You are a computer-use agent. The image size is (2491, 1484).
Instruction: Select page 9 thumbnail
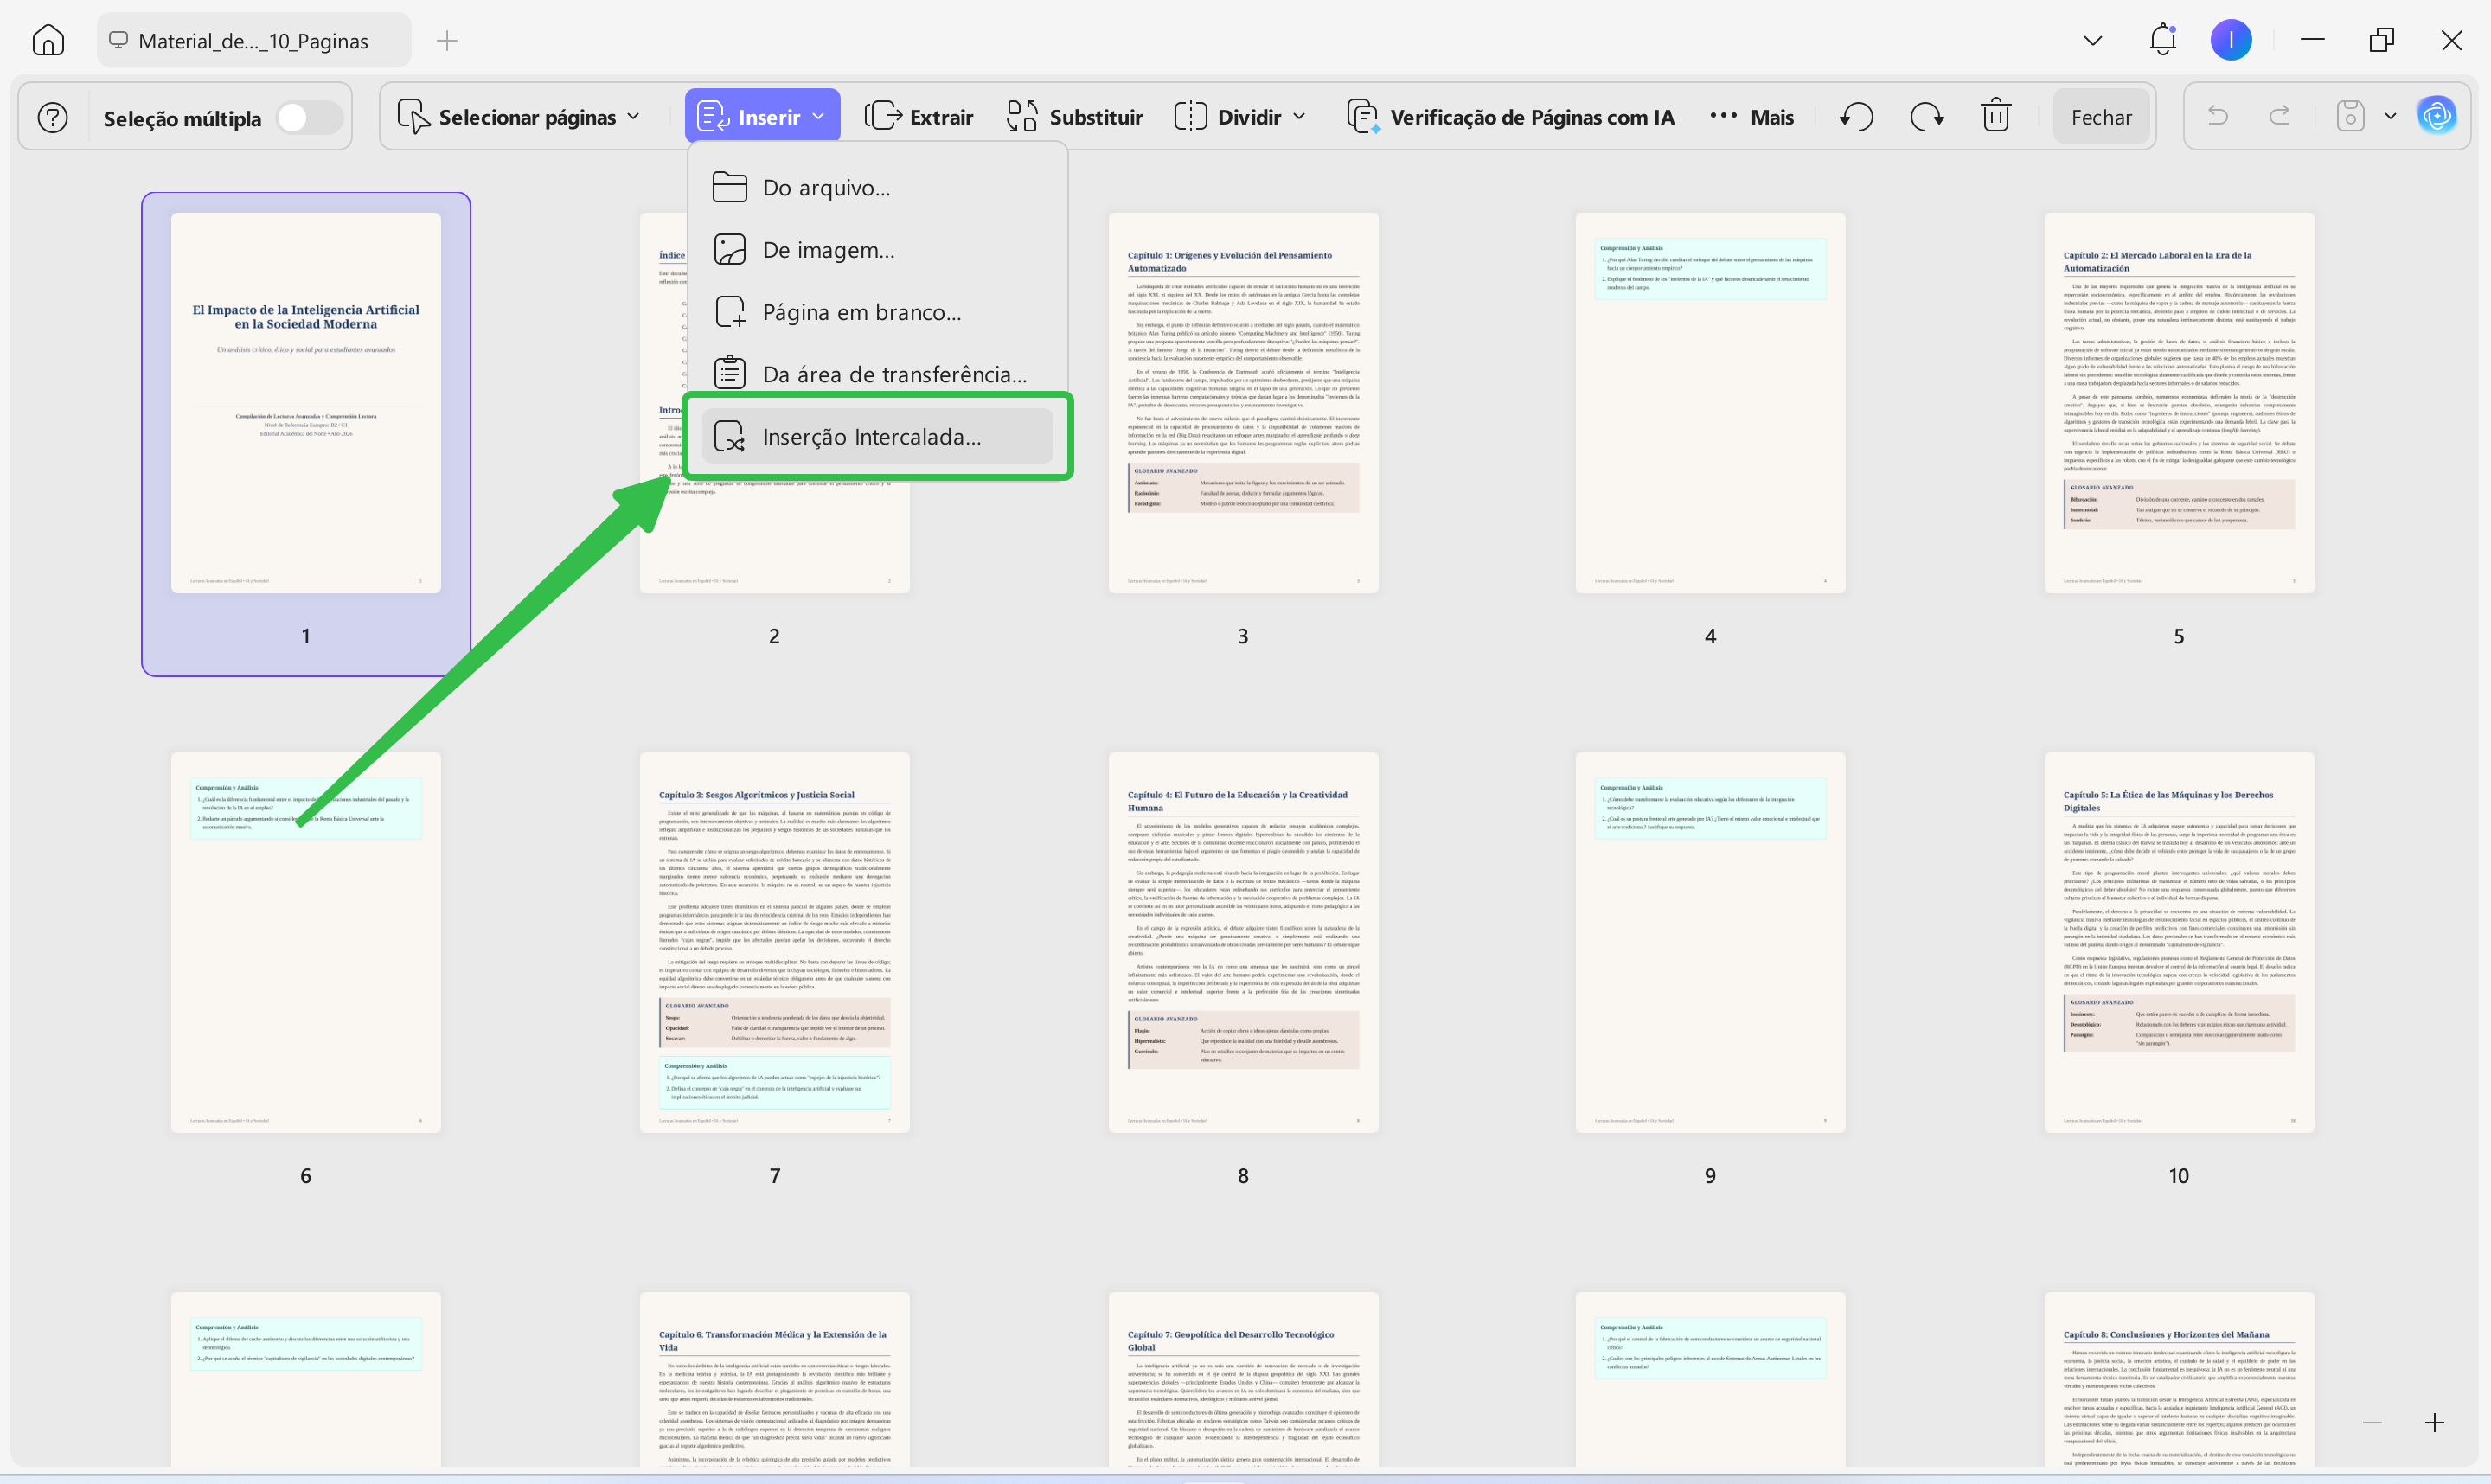(x=1710, y=942)
